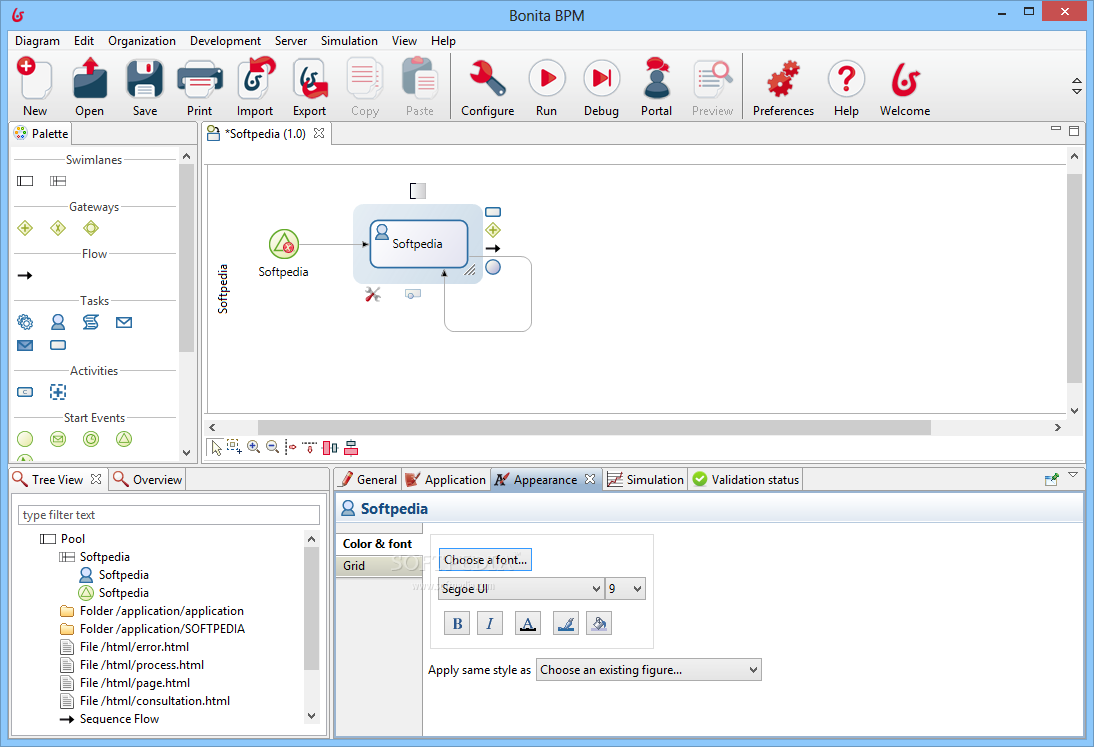Image resolution: width=1094 pixels, height=747 pixels.
Task: Select the Human task icon in Palette
Action: tap(58, 322)
